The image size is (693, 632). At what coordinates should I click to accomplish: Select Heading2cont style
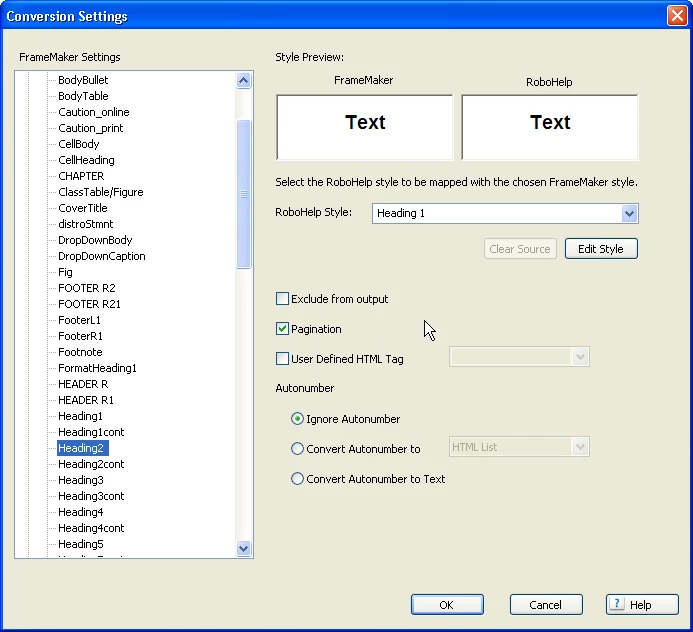(91, 464)
